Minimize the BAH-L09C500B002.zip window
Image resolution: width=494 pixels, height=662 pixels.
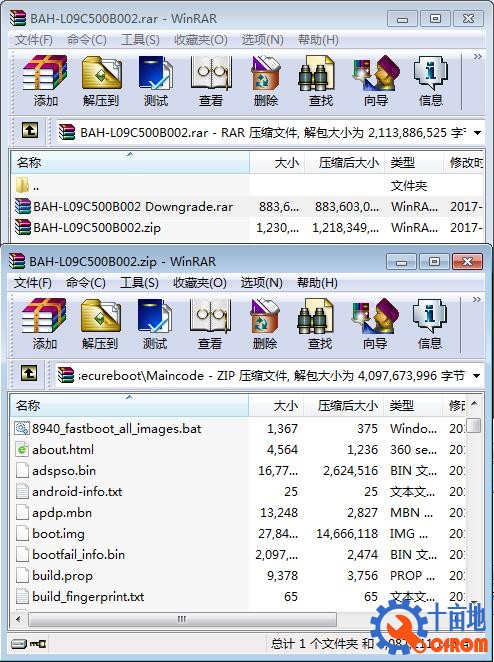point(401,262)
